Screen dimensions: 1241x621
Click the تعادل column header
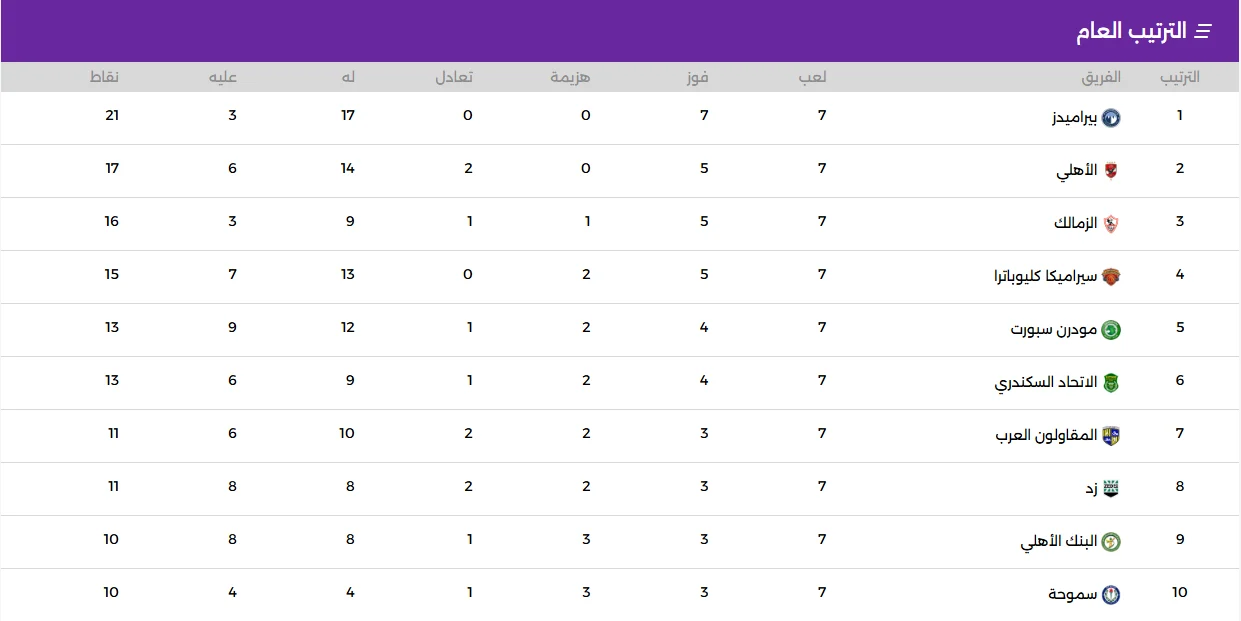tap(454, 77)
